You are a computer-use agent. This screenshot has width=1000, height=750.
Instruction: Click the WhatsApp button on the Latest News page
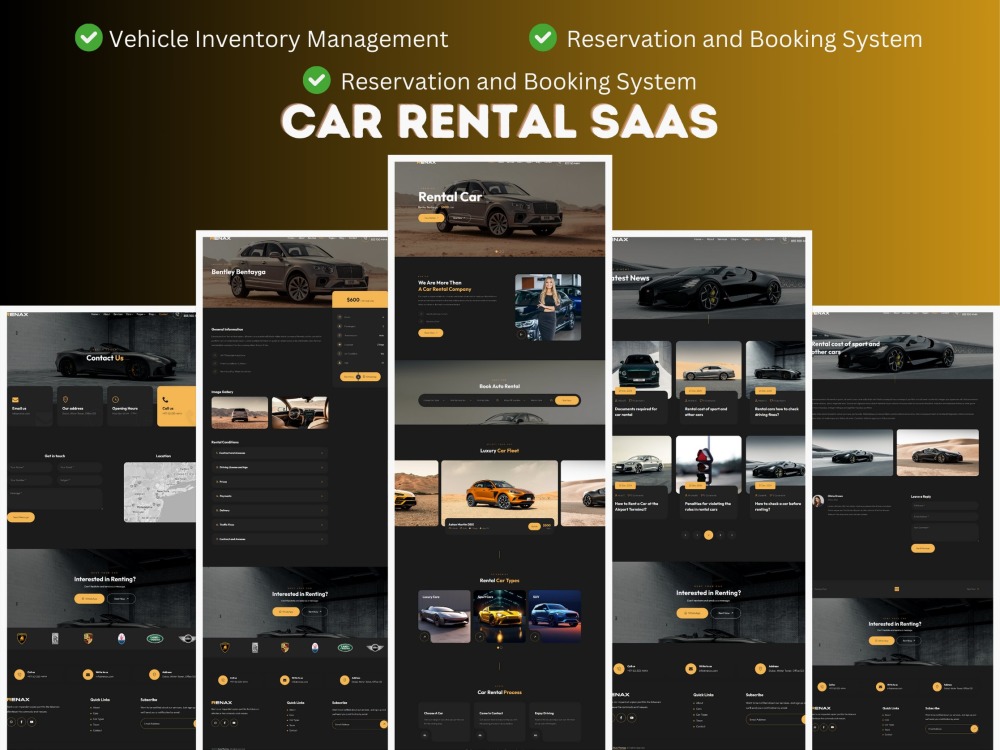point(692,613)
